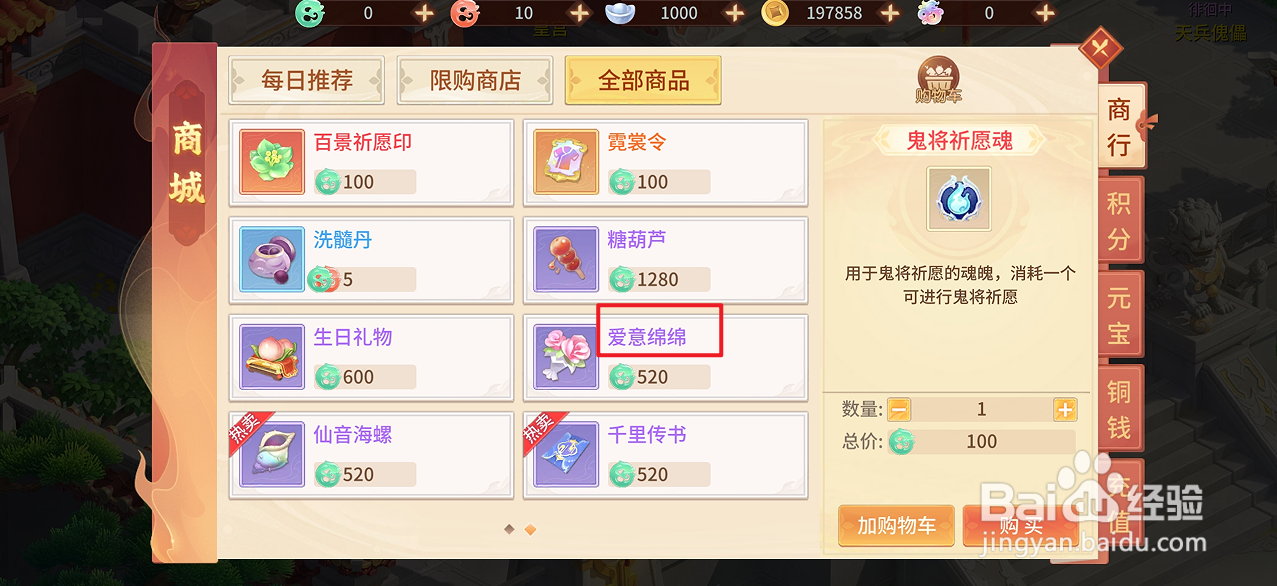Select the 百景祈愿印 lotus item icon
Image resolution: width=1277 pixels, height=586 pixels.
point(272,162)
